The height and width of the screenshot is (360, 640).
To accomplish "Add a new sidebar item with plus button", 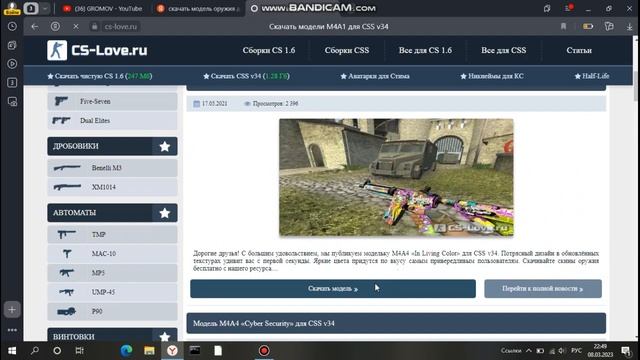I will [12, 310].
